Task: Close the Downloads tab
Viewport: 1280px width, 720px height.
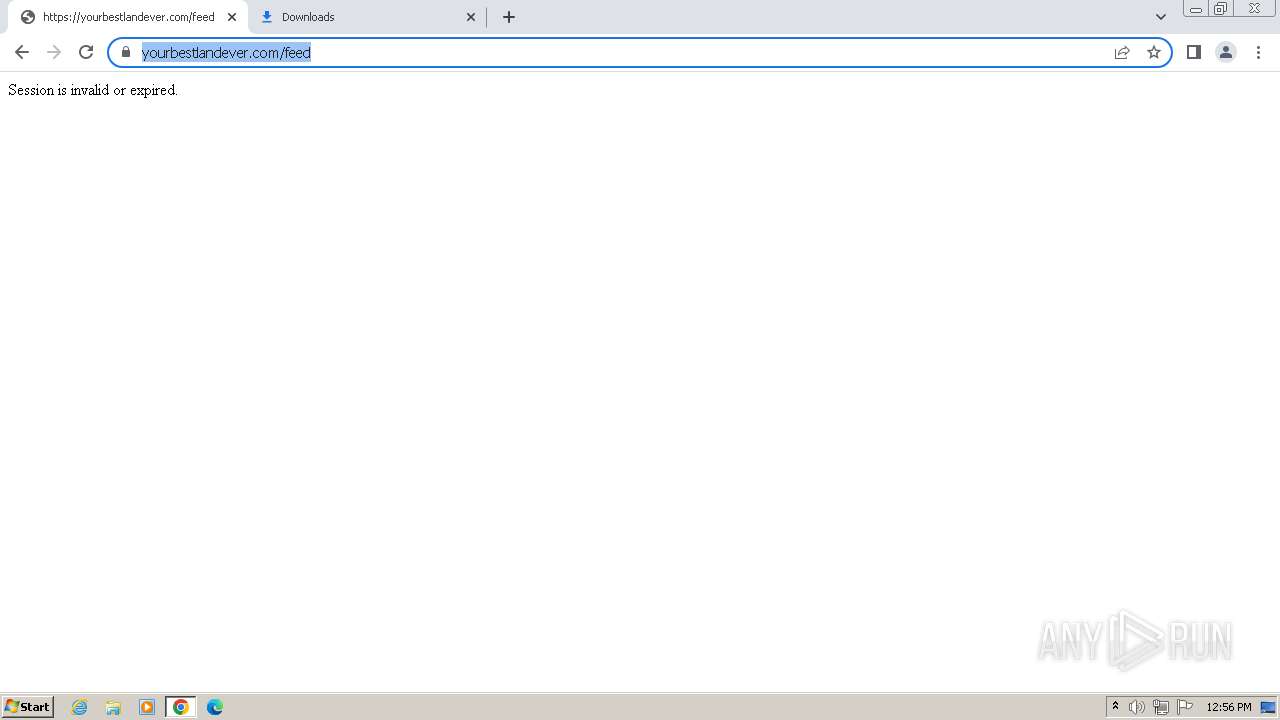Action: tap(471, 17)
